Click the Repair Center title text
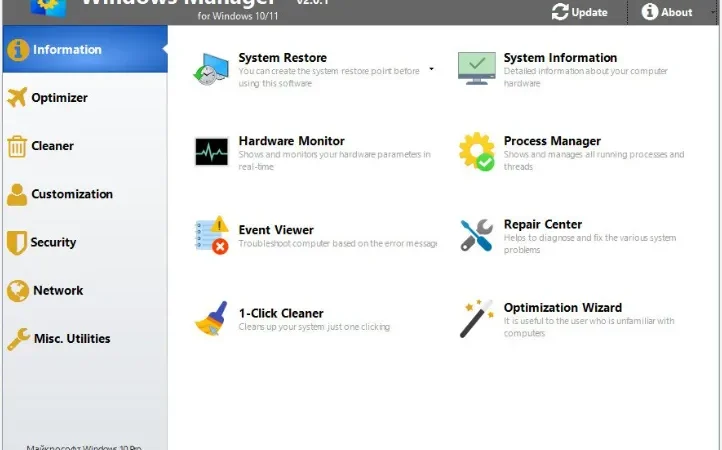This screenshot has width=722, height=450. tap(543, 224)
